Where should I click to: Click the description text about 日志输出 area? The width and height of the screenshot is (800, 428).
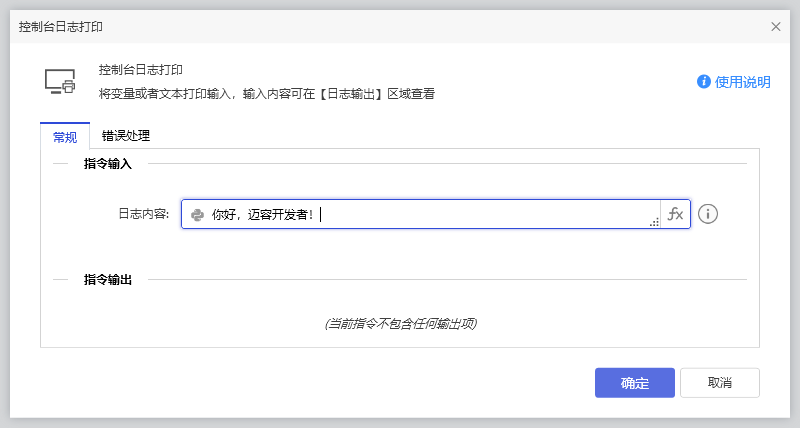coord(266,94)
